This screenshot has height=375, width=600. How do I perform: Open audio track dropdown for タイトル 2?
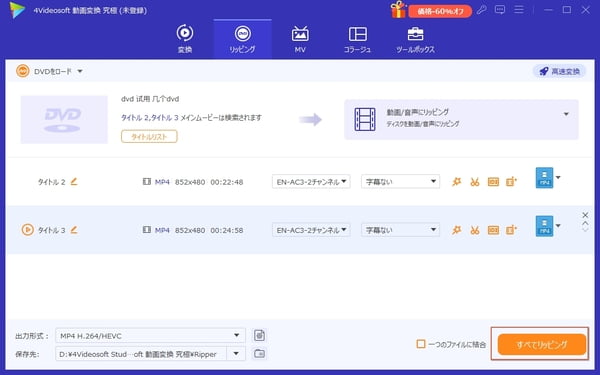point(311,182)
